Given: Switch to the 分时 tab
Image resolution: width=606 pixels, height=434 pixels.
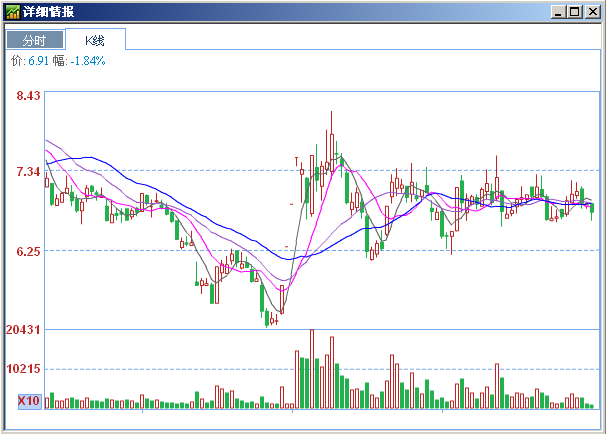Looking at the screenshot, I should click(35, 40).
